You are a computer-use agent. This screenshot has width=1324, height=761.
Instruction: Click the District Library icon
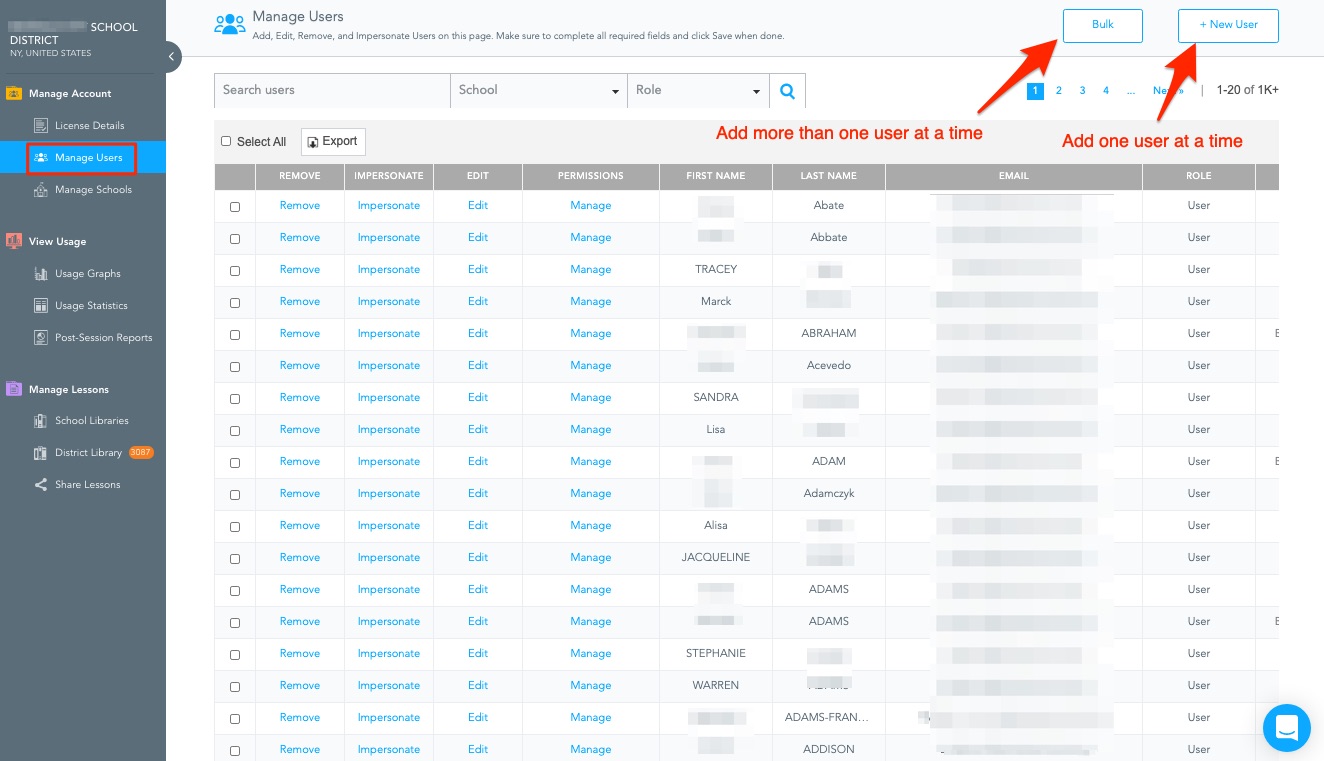(41, 453)
